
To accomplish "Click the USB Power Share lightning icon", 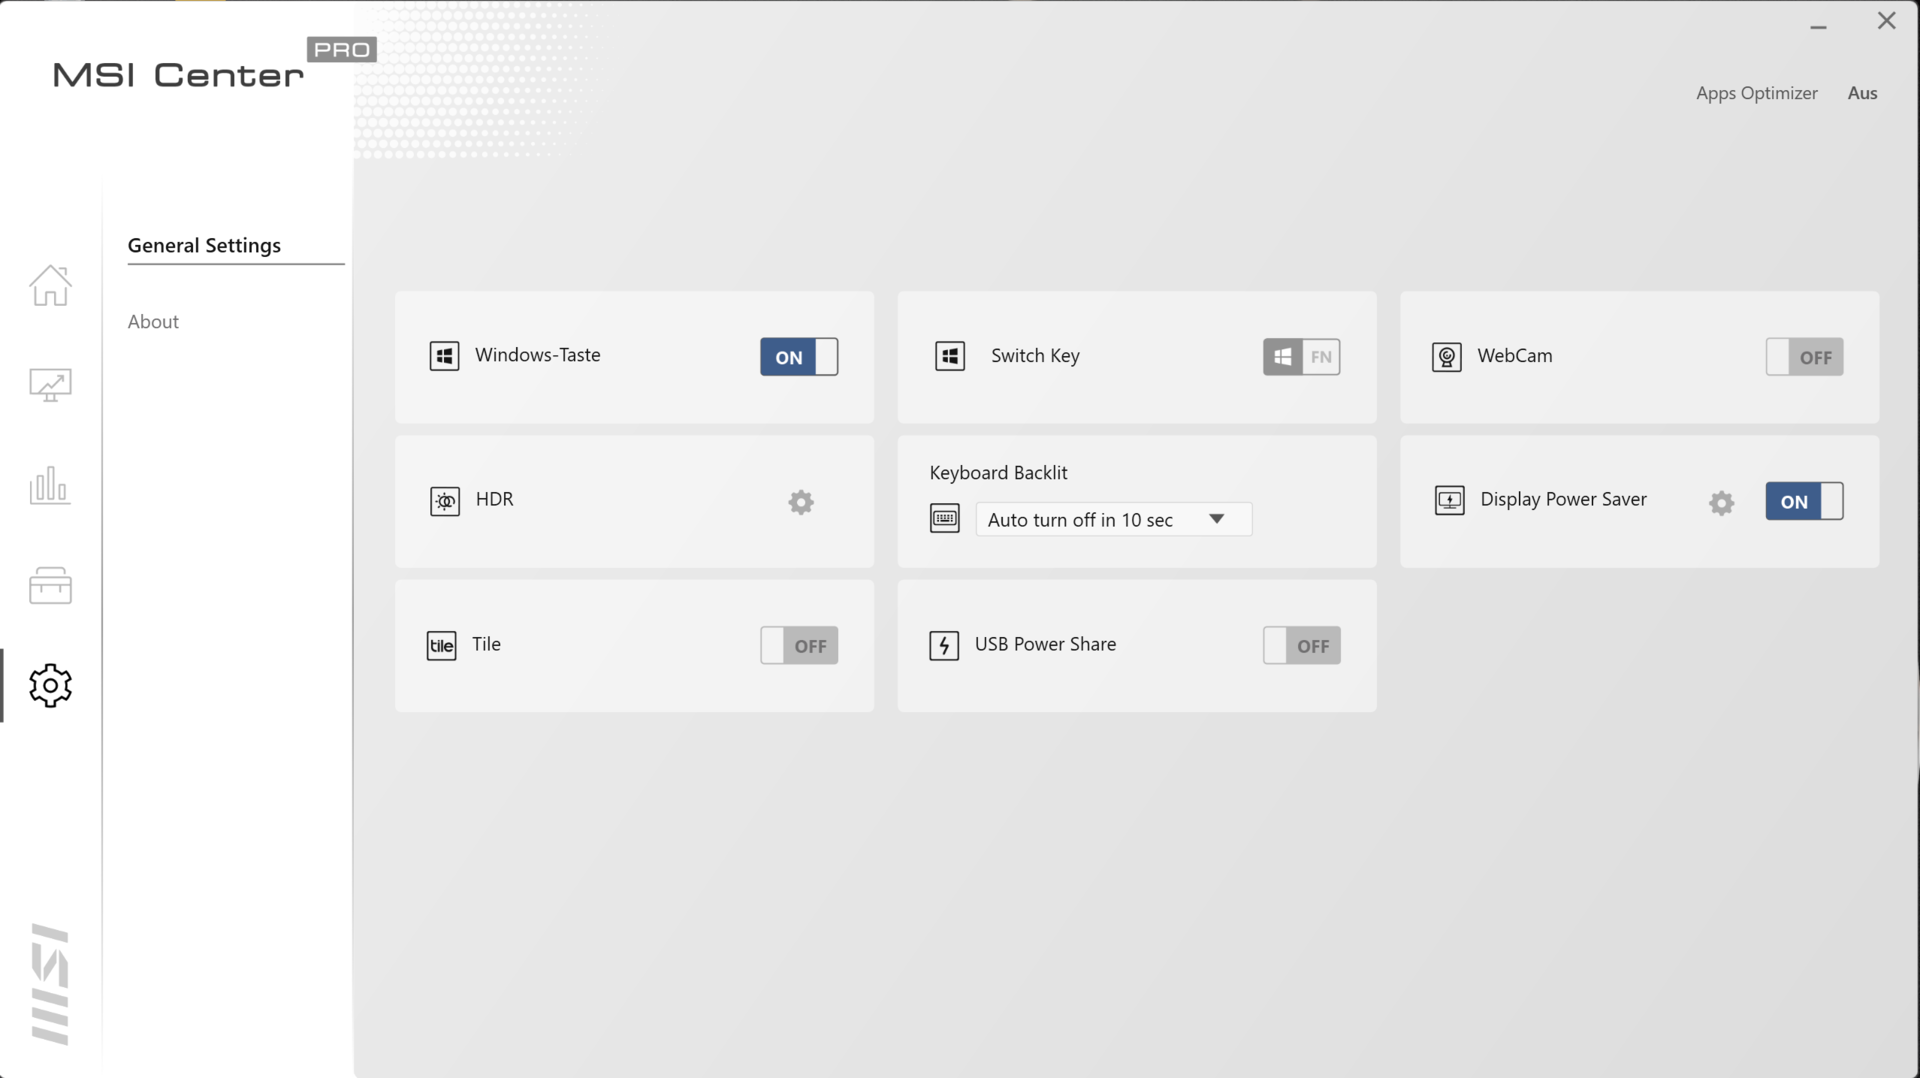I will (944, 646).
